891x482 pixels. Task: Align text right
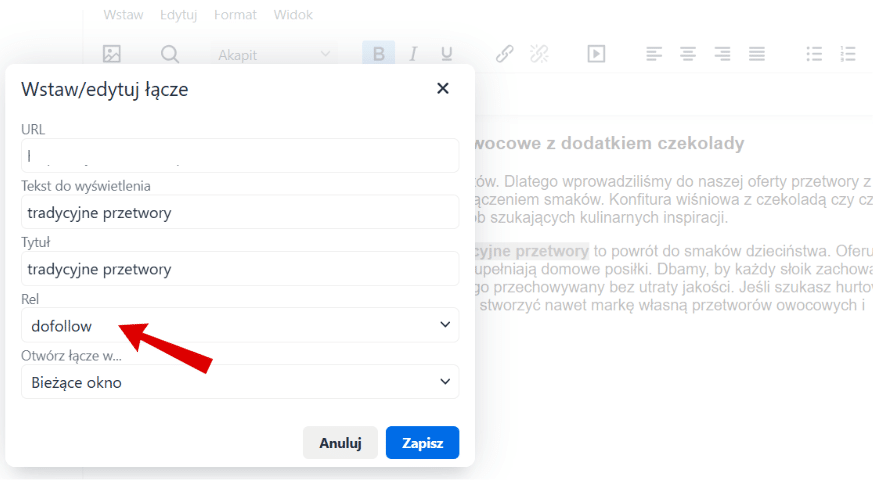point(722,54)
